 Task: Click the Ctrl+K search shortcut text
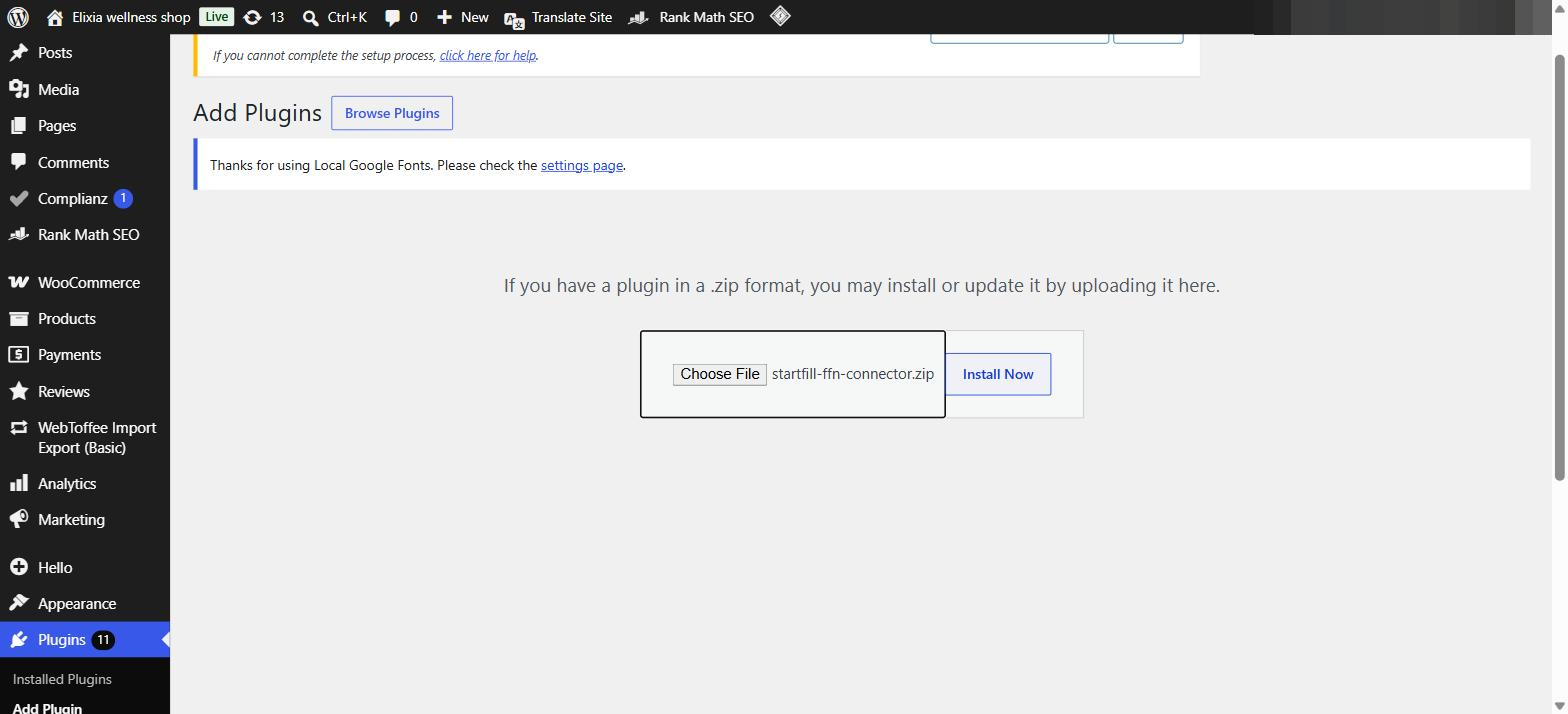(x=347, y=17)
